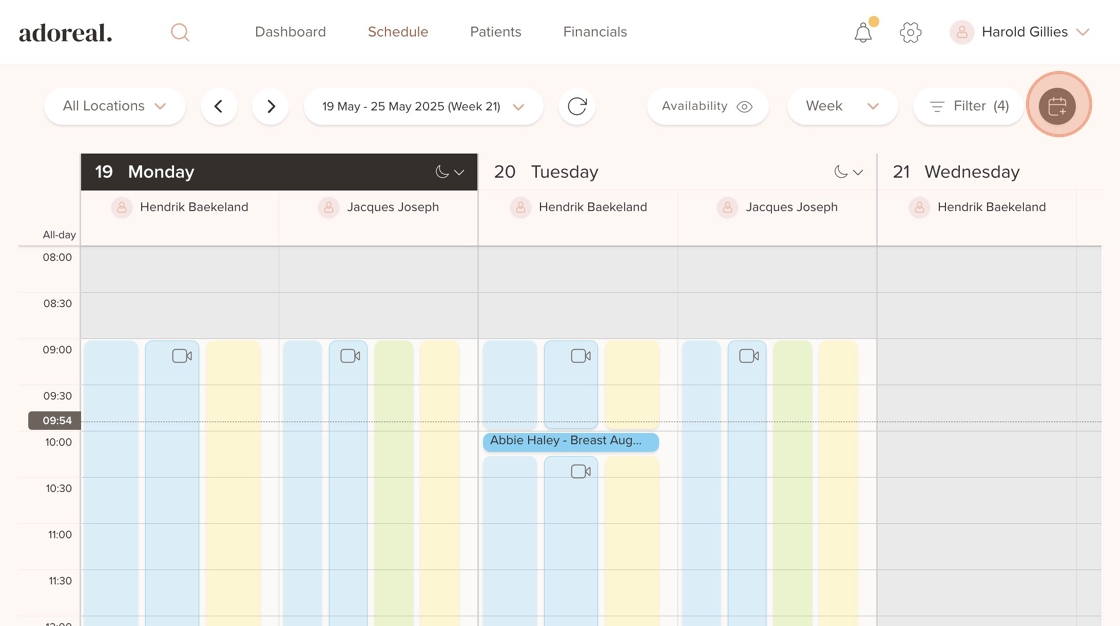Switch to the Dashboard tab

pyautogui.click(x=290, y=32)
